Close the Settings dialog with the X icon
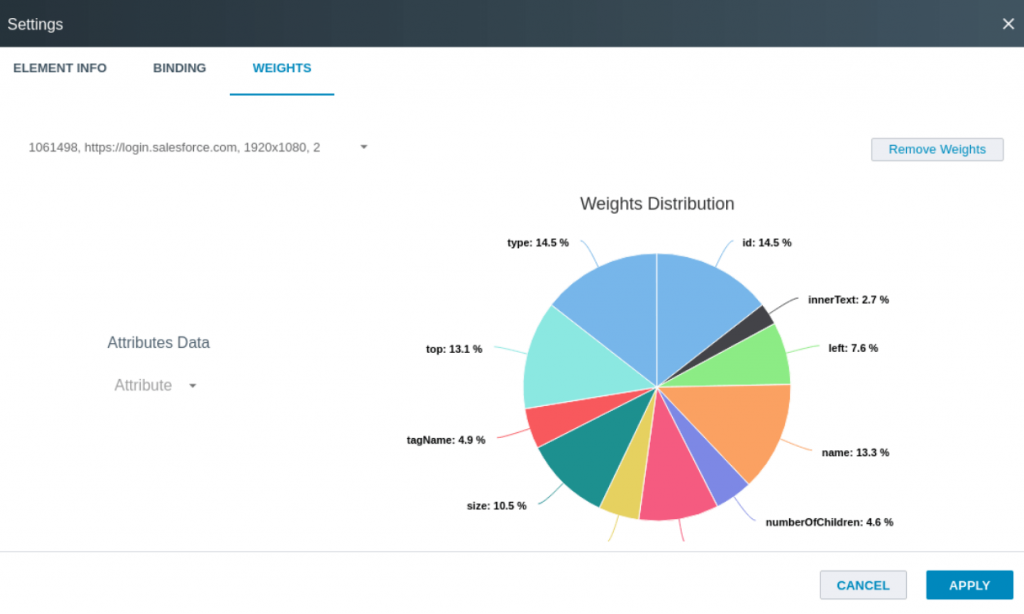Screen dimensions: 1024x614 point(1008,24)
